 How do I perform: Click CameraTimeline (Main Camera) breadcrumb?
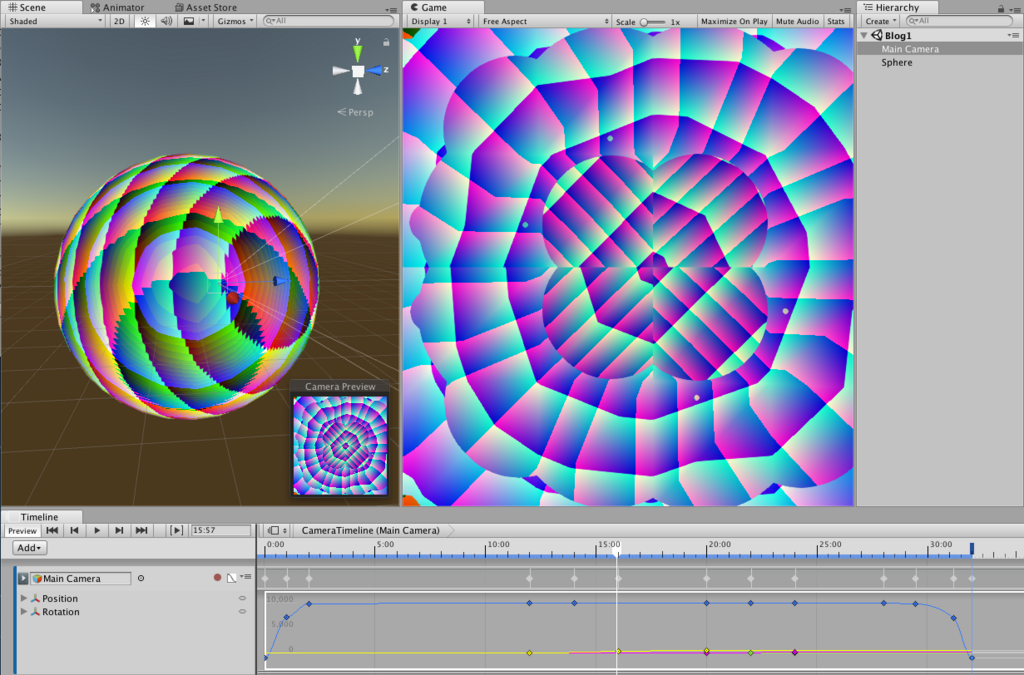click(x=370, y=531)
